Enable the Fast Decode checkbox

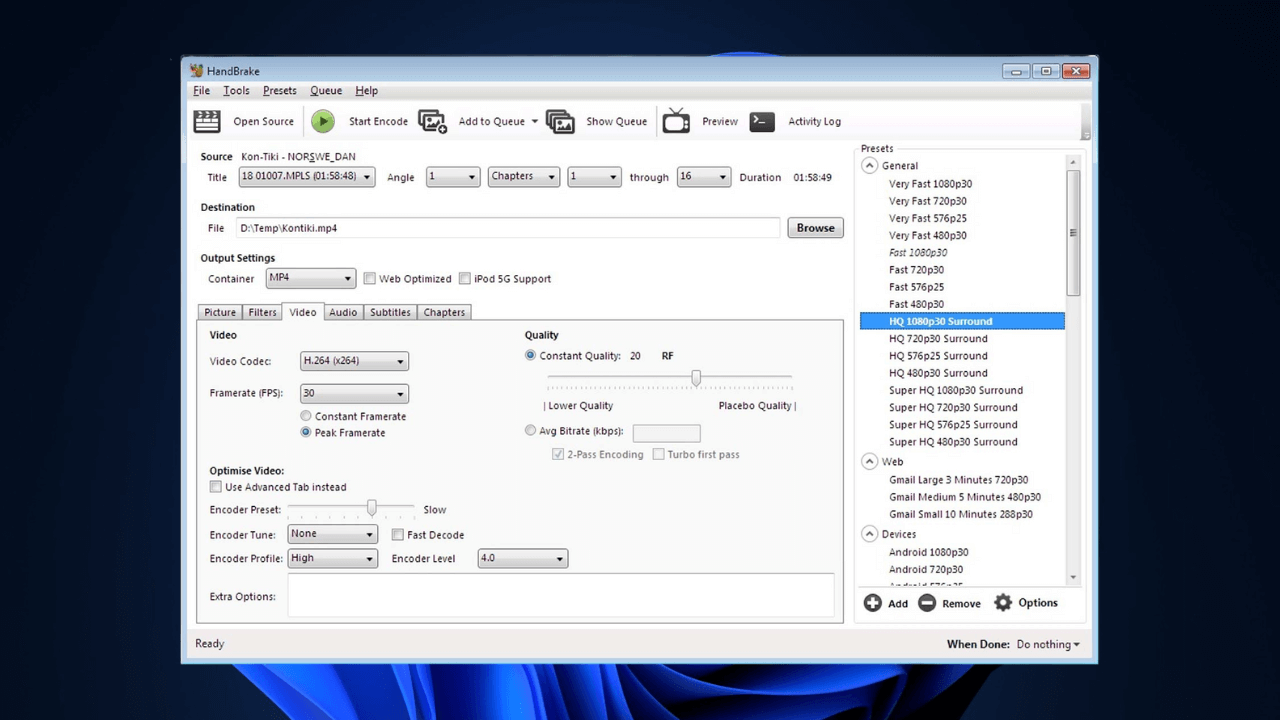[x=397, y=535]
